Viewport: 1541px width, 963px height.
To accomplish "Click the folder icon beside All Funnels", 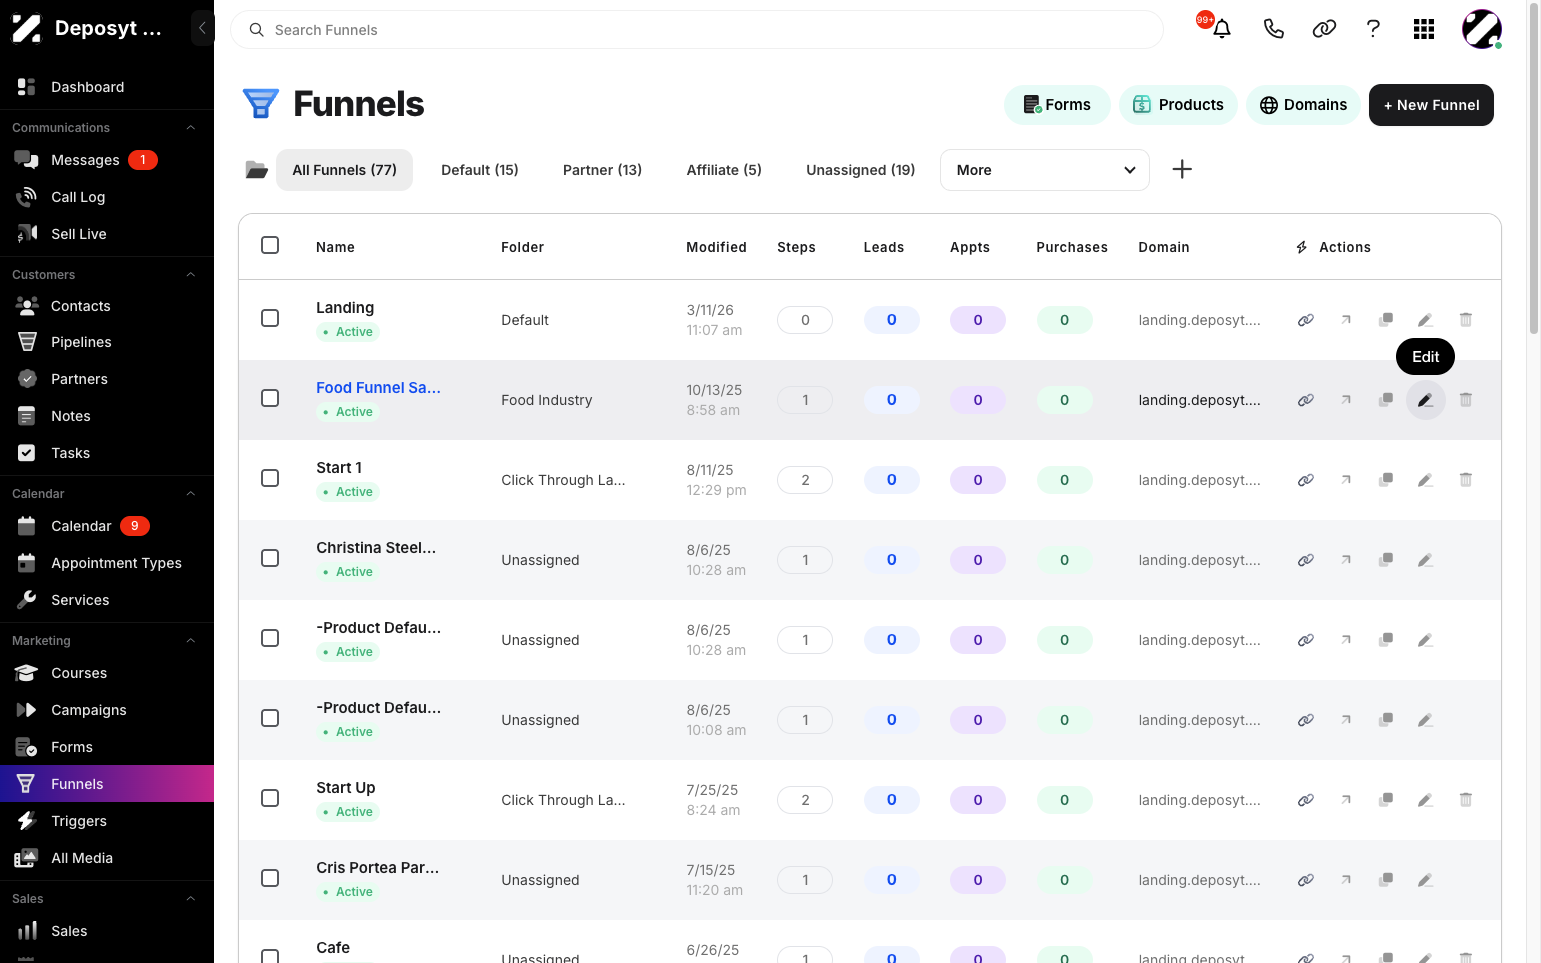I will 257,170.
